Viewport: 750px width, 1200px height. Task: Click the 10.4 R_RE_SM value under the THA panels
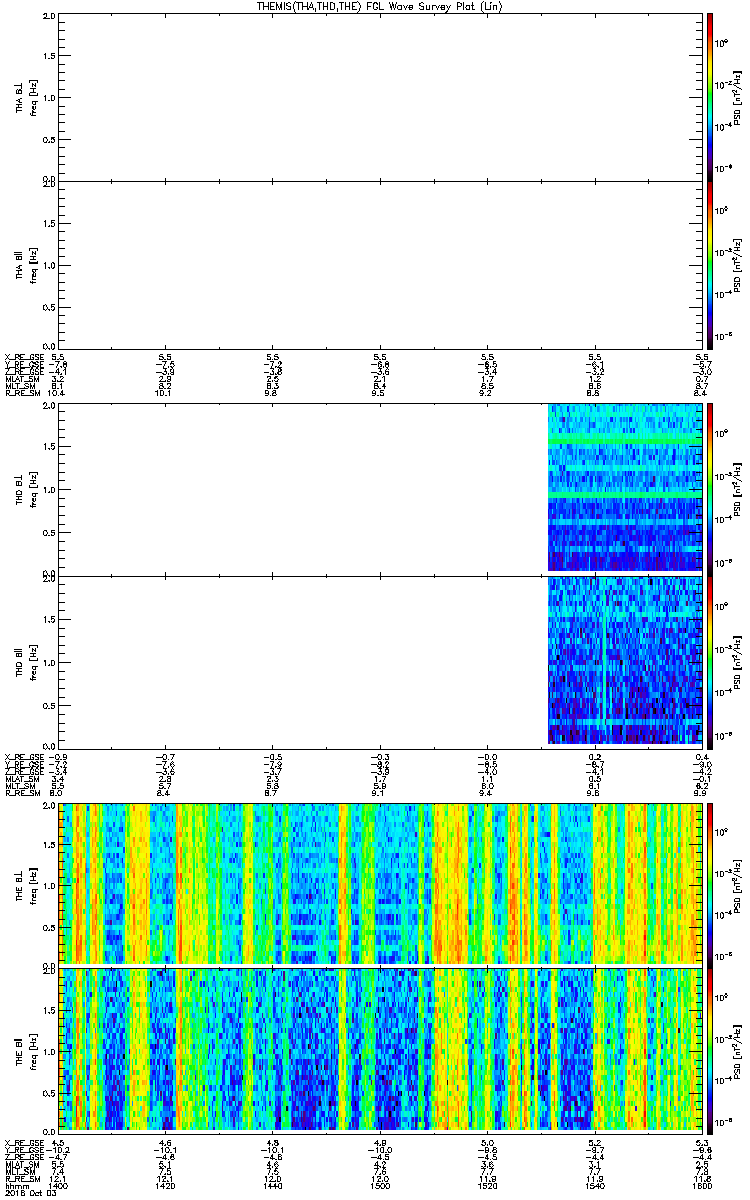coord(57,394)
